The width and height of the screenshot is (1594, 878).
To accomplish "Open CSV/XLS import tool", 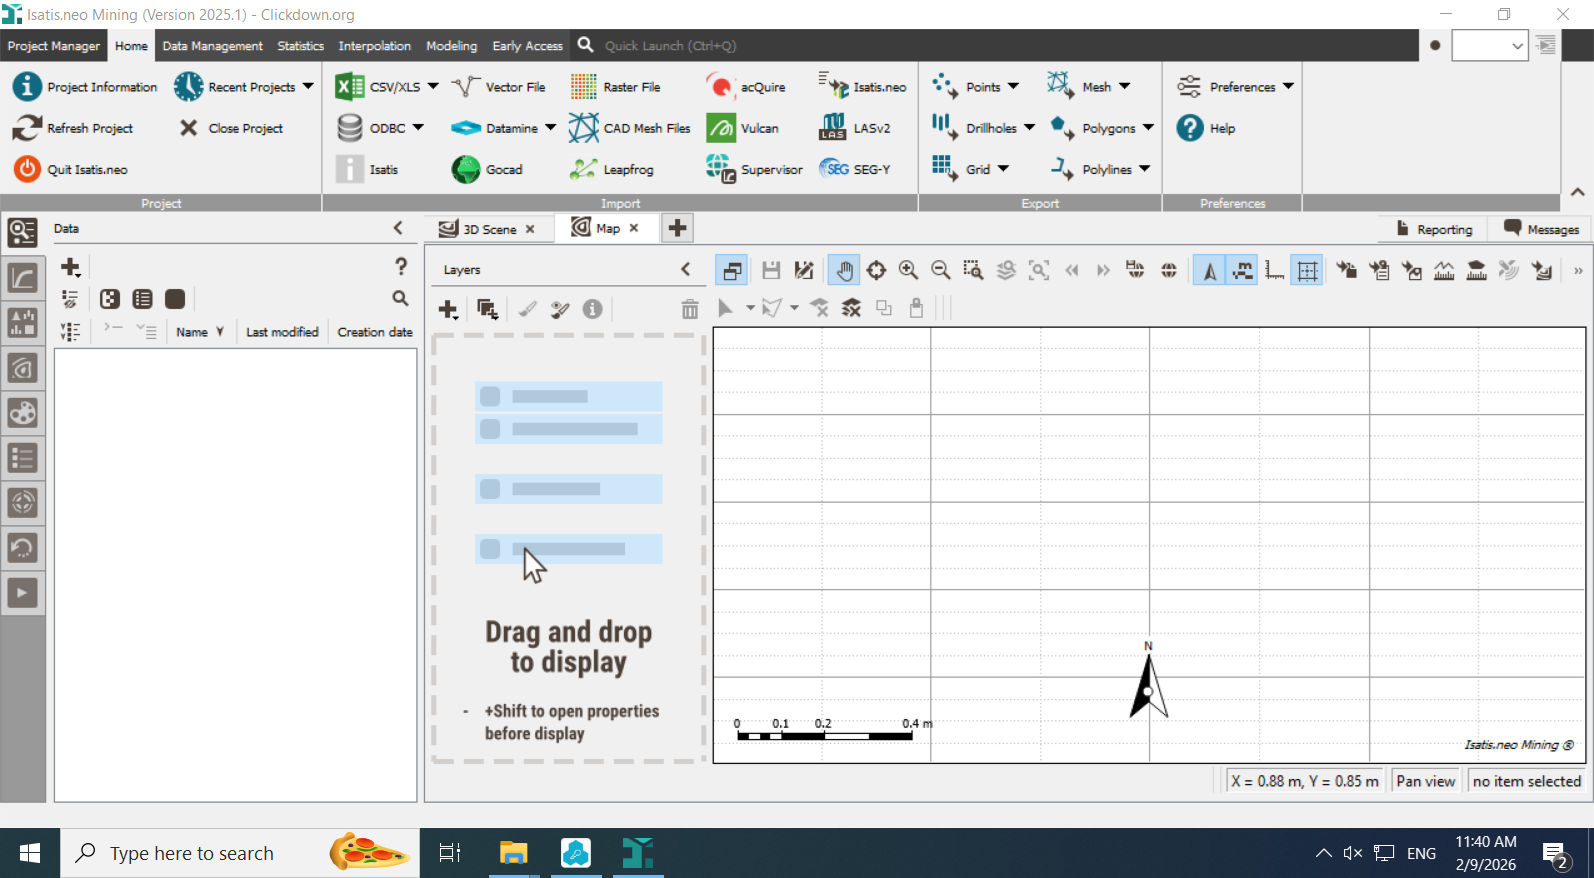I will click(378, 87).
